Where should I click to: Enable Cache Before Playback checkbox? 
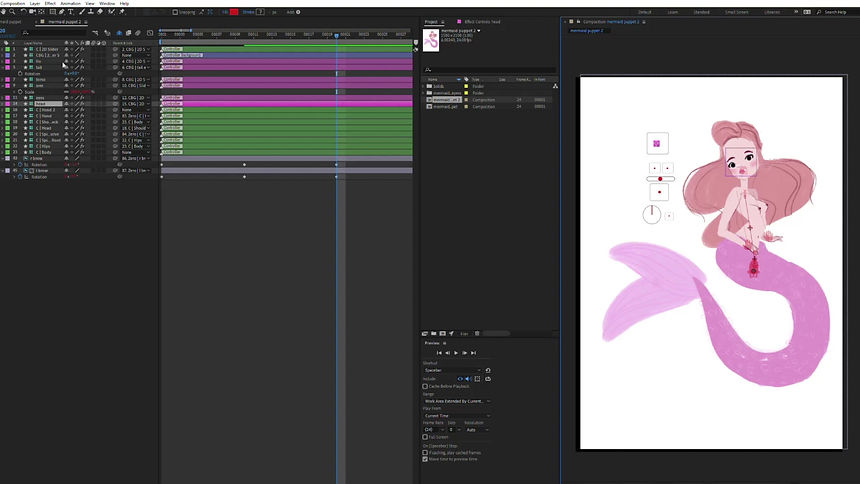coord(425,386)
